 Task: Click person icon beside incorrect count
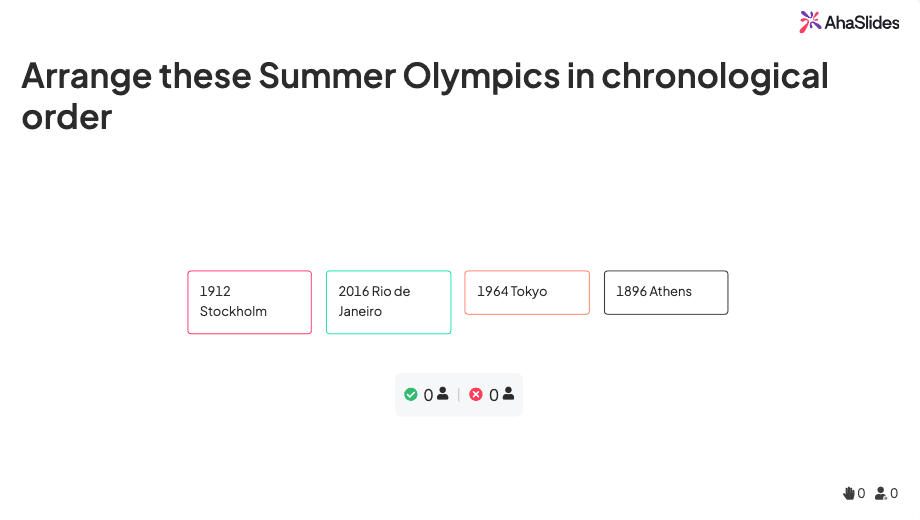[508, 394]
